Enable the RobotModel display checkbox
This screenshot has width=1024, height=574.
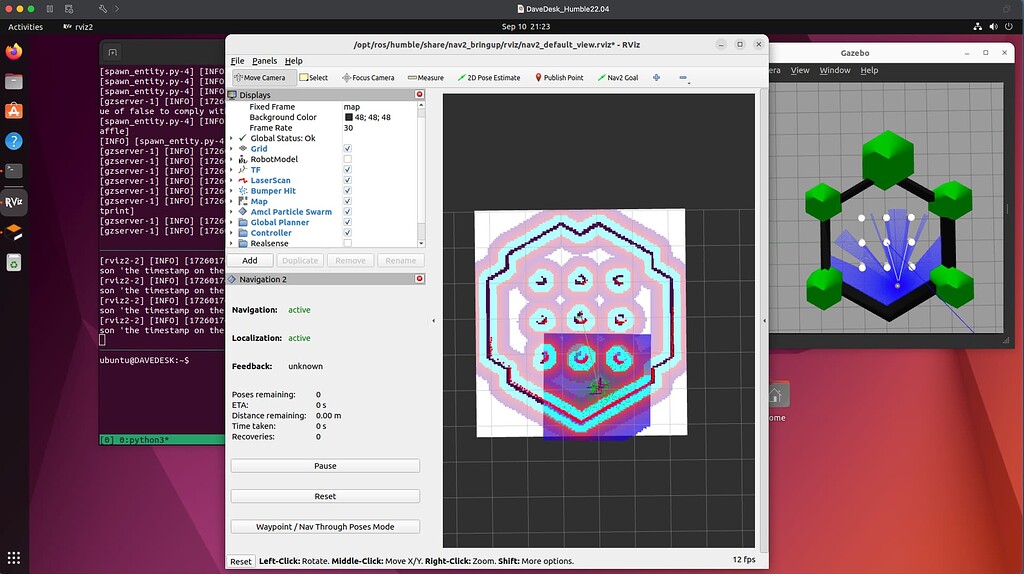pos(347,159)
